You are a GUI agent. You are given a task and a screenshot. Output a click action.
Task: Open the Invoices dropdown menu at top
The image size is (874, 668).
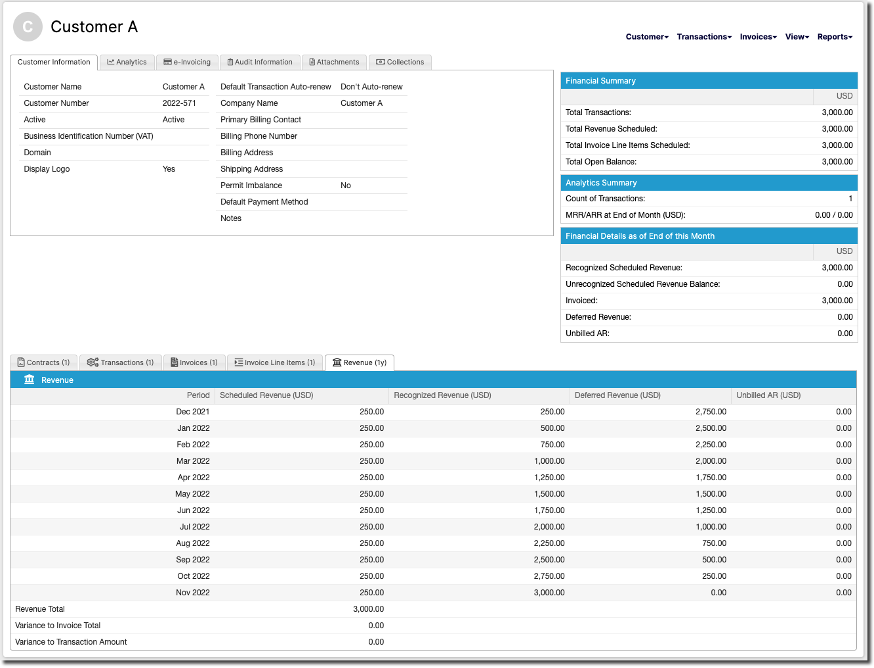pos(758,37)
